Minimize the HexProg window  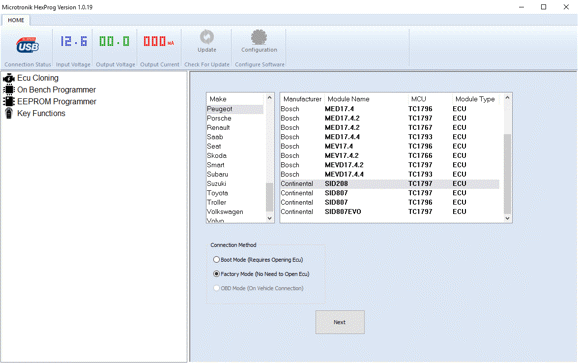coord(521,7)
